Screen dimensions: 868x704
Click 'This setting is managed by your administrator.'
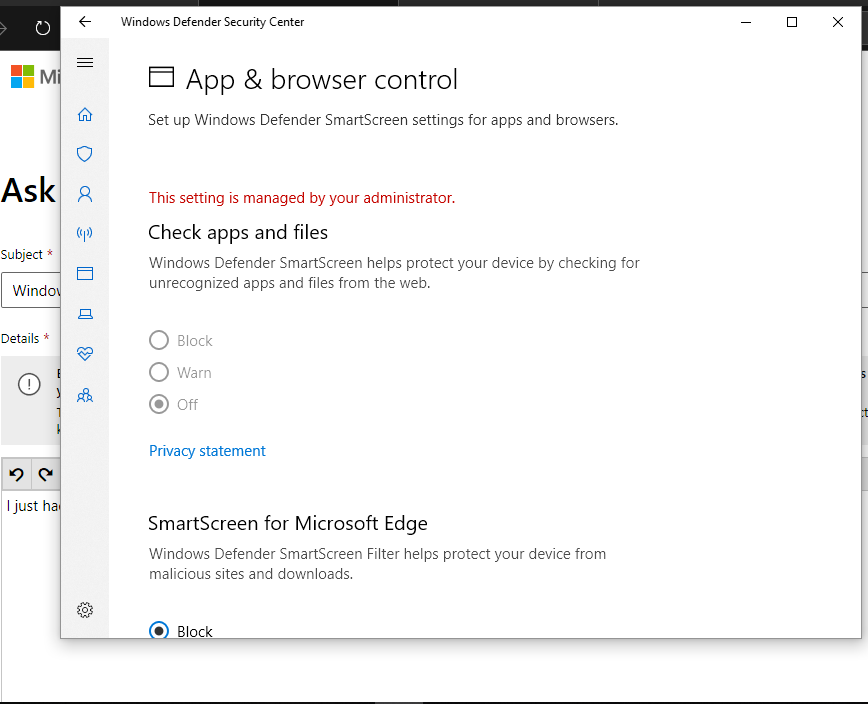point(302,198)
